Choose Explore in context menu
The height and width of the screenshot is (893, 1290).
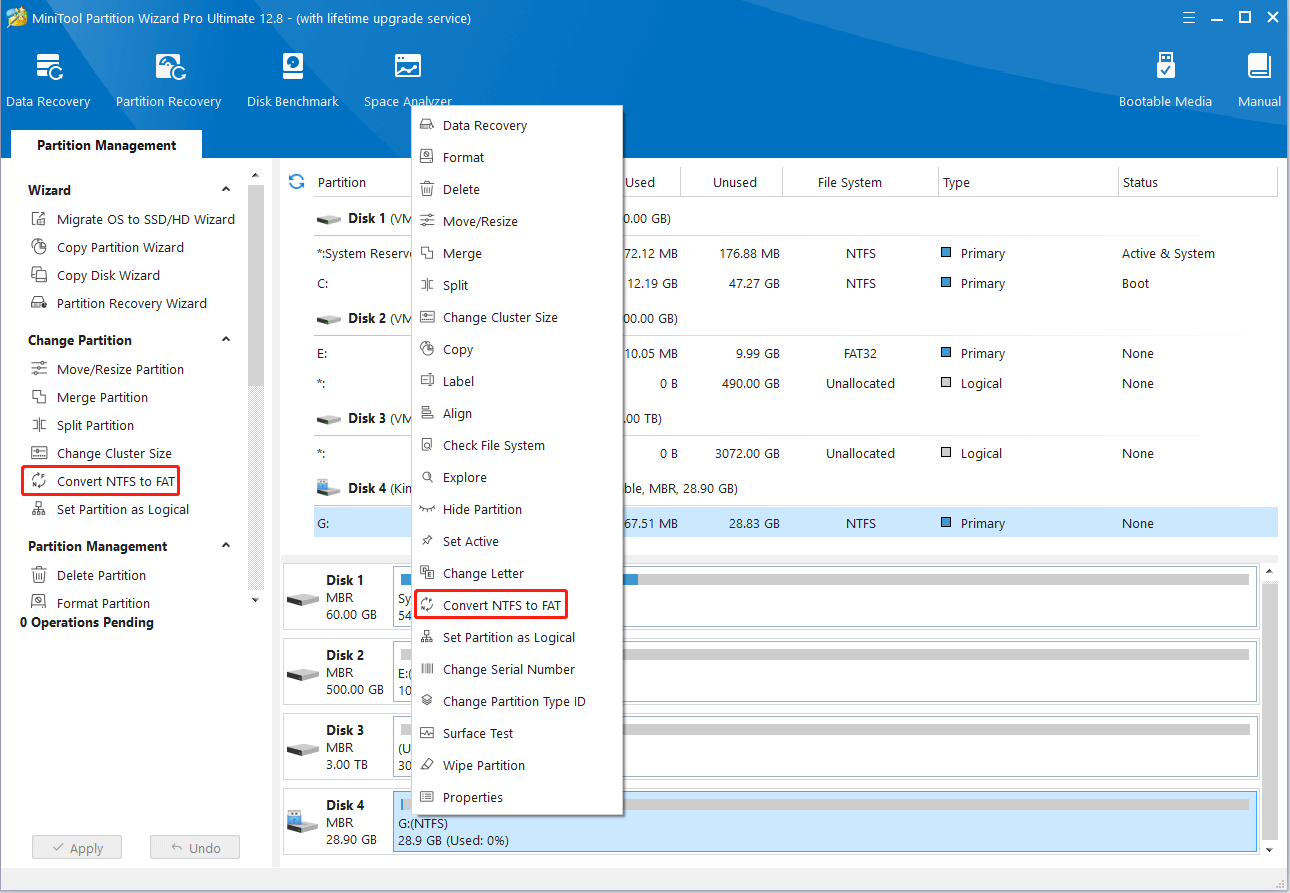click(517, 477)
